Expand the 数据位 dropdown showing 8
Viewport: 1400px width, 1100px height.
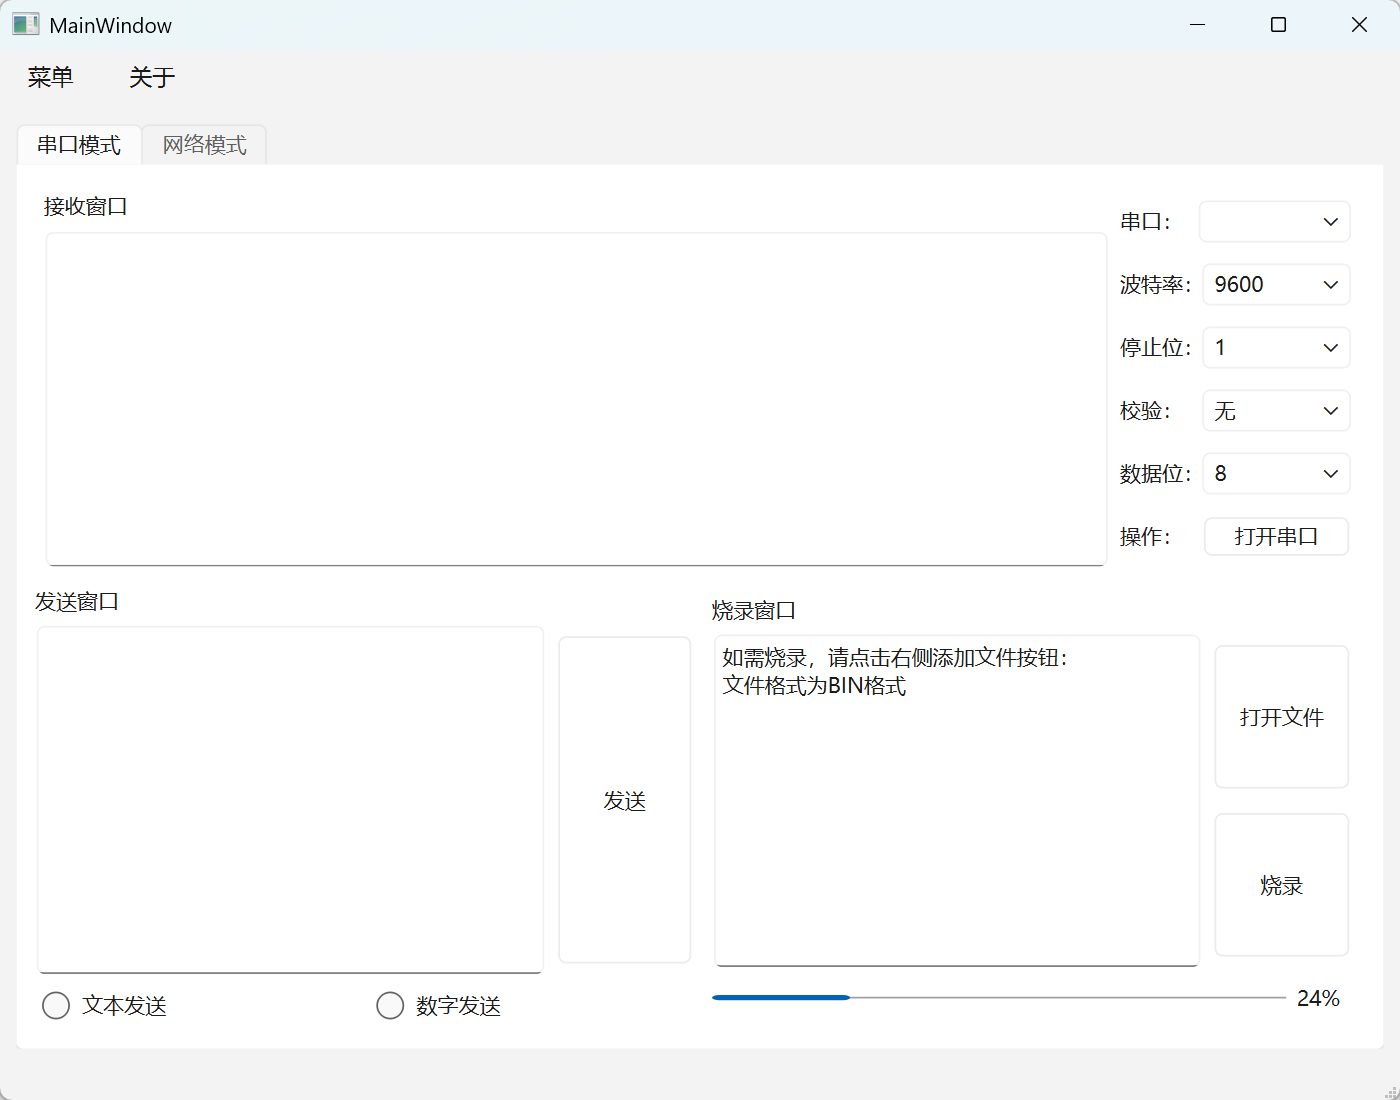(1276, 474)
